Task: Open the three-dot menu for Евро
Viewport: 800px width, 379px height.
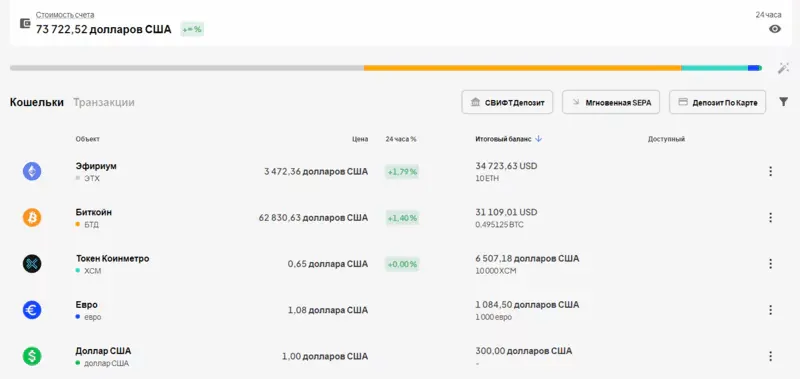Action: pos(770,310)
